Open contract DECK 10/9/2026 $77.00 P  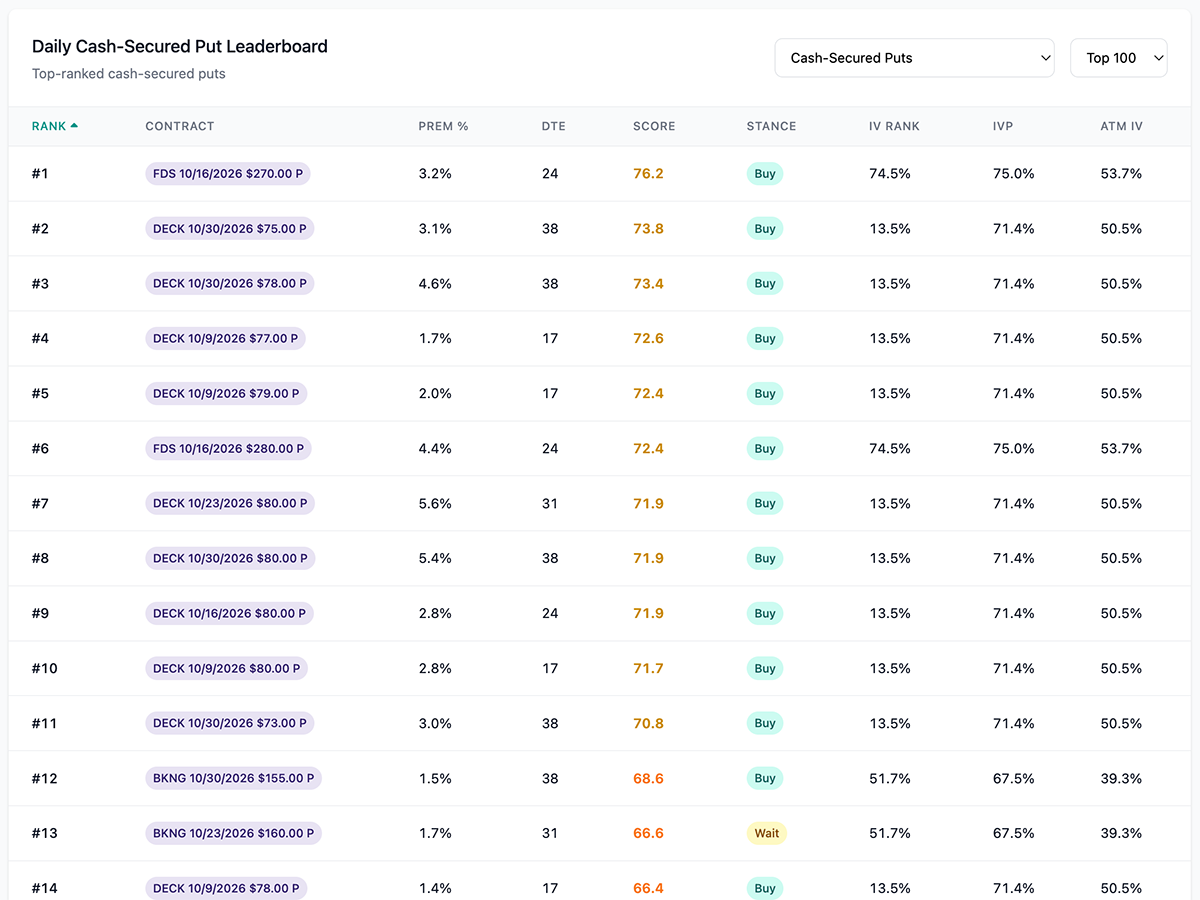pos(226,339)
